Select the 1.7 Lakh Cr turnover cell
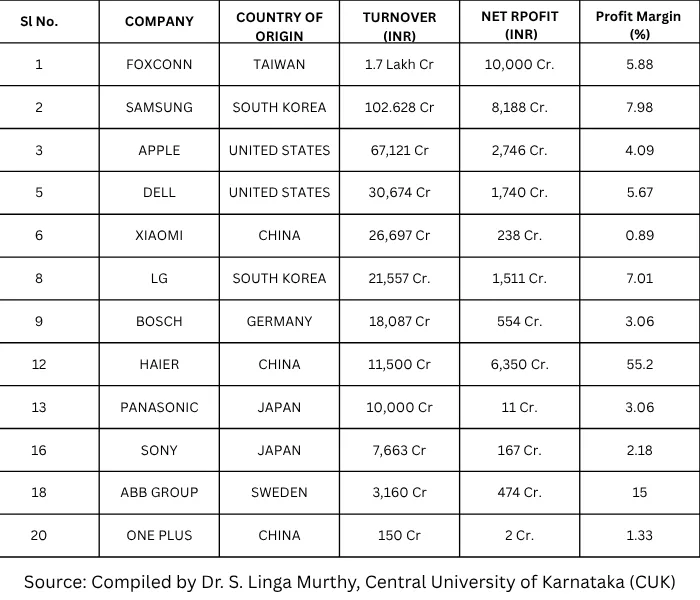The image size is (700, 600). 399,64
